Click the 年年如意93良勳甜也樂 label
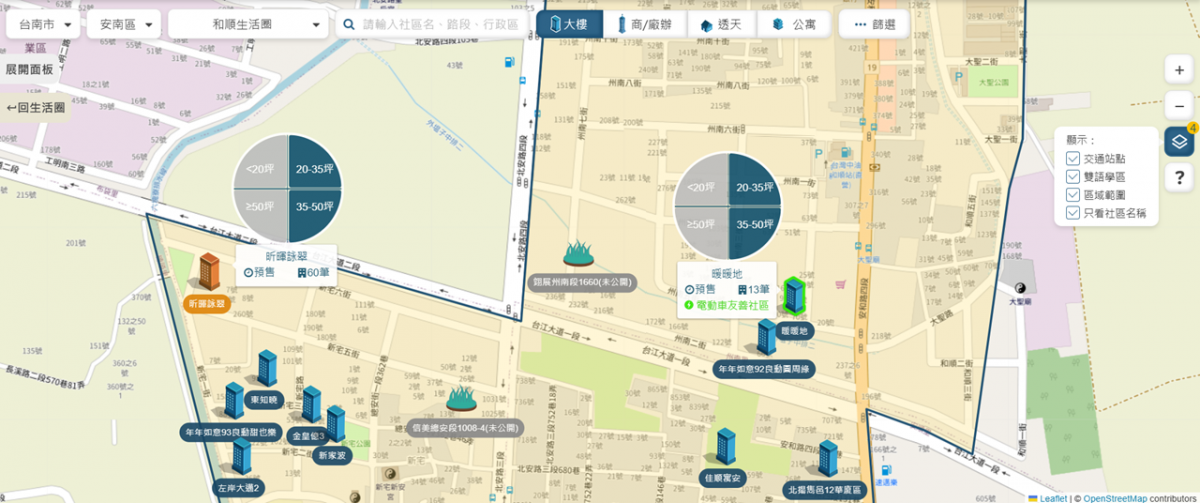 point(229,432)
